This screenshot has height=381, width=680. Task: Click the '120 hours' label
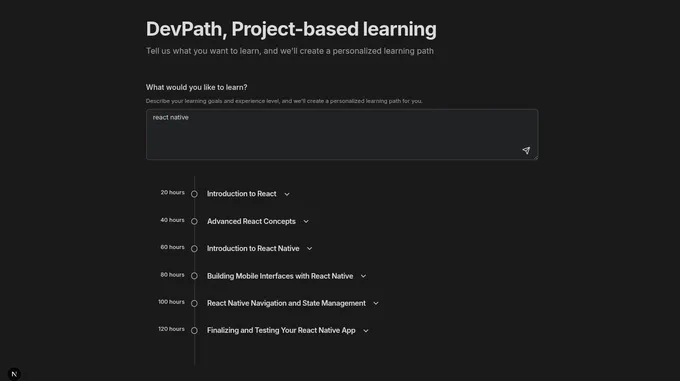171,329
